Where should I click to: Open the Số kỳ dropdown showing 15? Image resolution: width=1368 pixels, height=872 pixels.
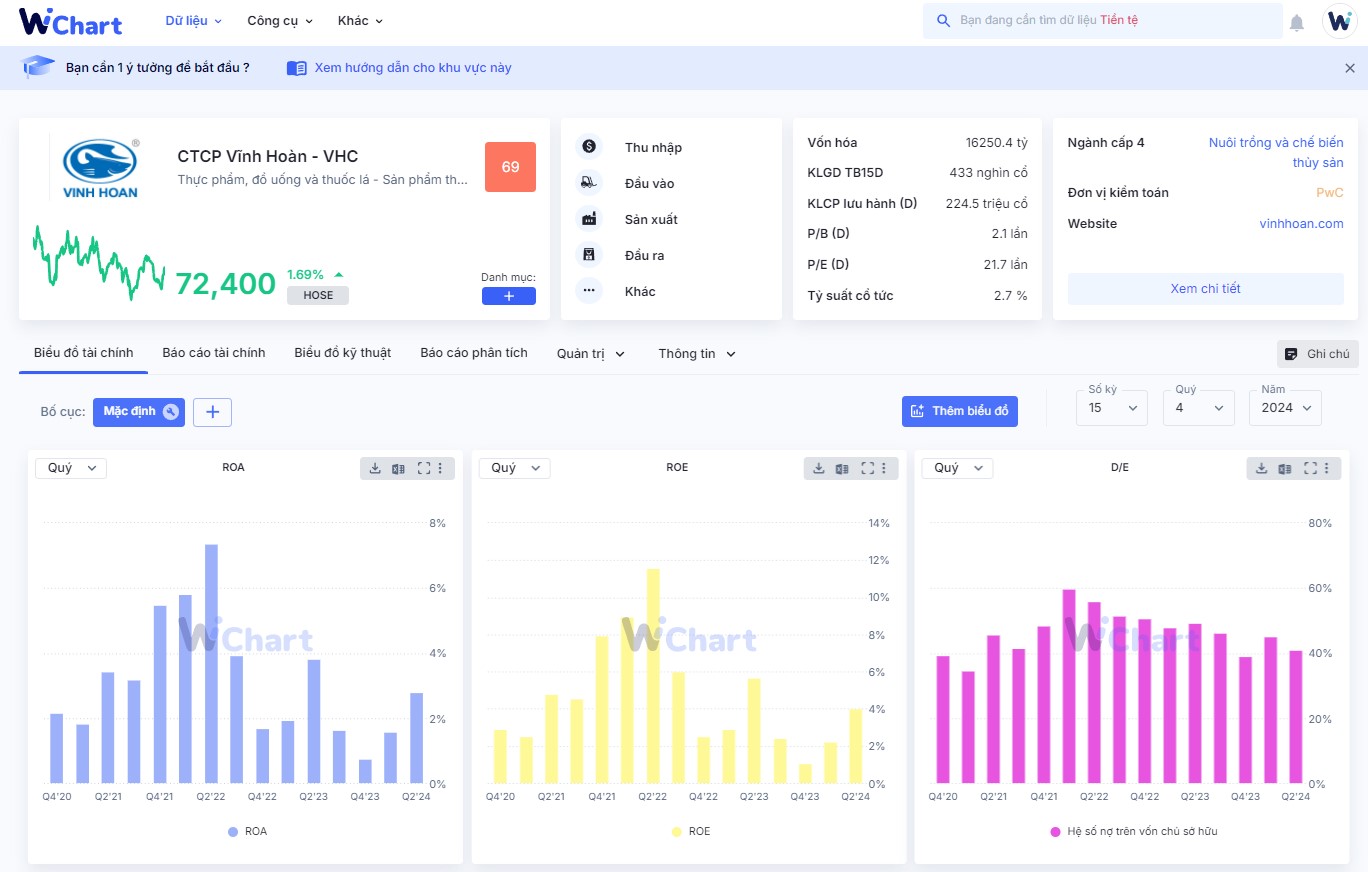[x=1112, y=407]
